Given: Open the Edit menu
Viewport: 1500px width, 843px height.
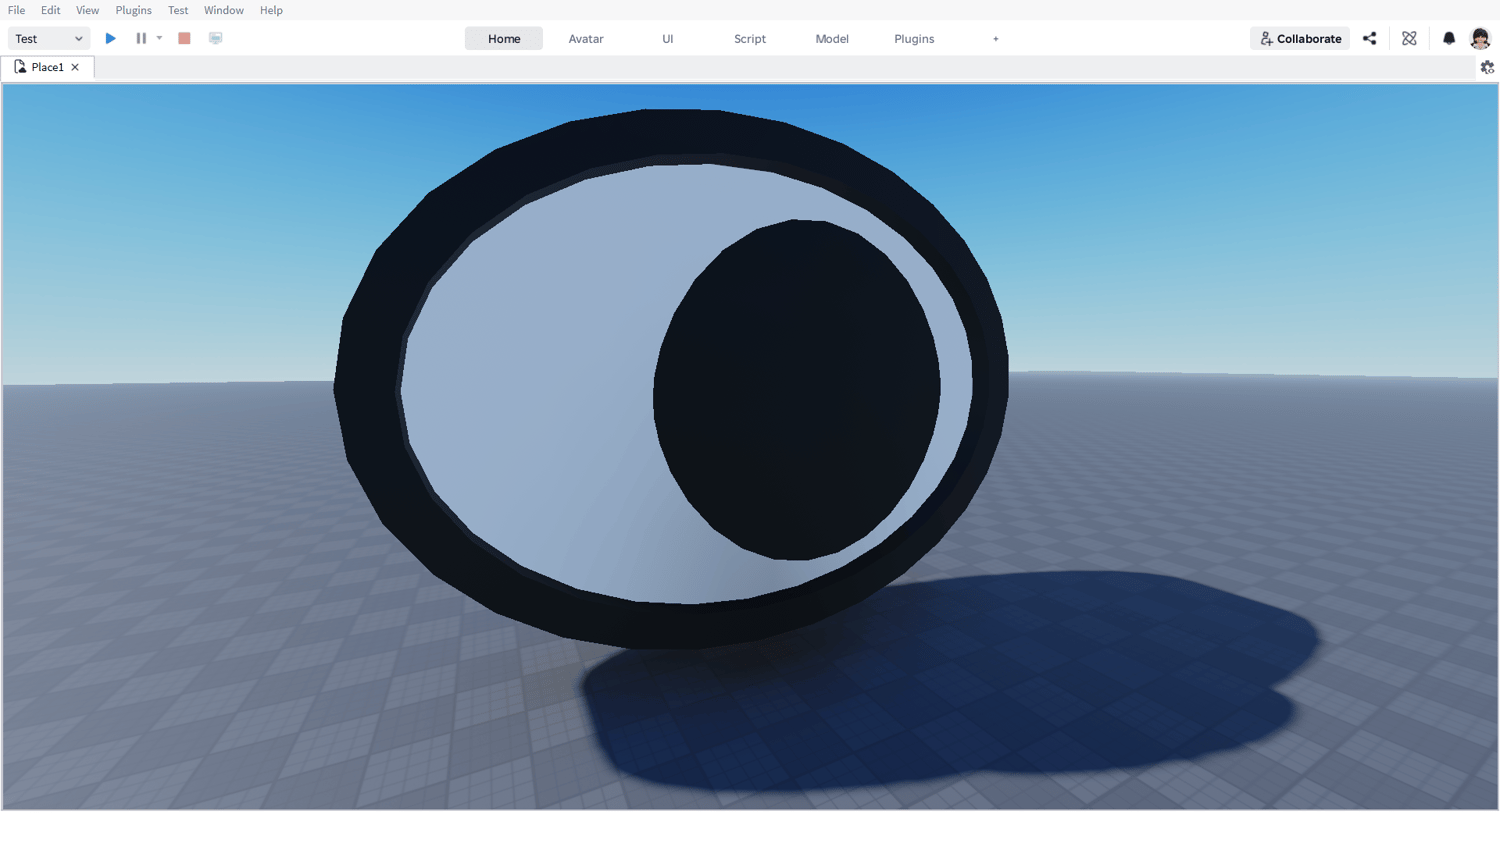Looking at the screenshot, I should pos(51,10).
